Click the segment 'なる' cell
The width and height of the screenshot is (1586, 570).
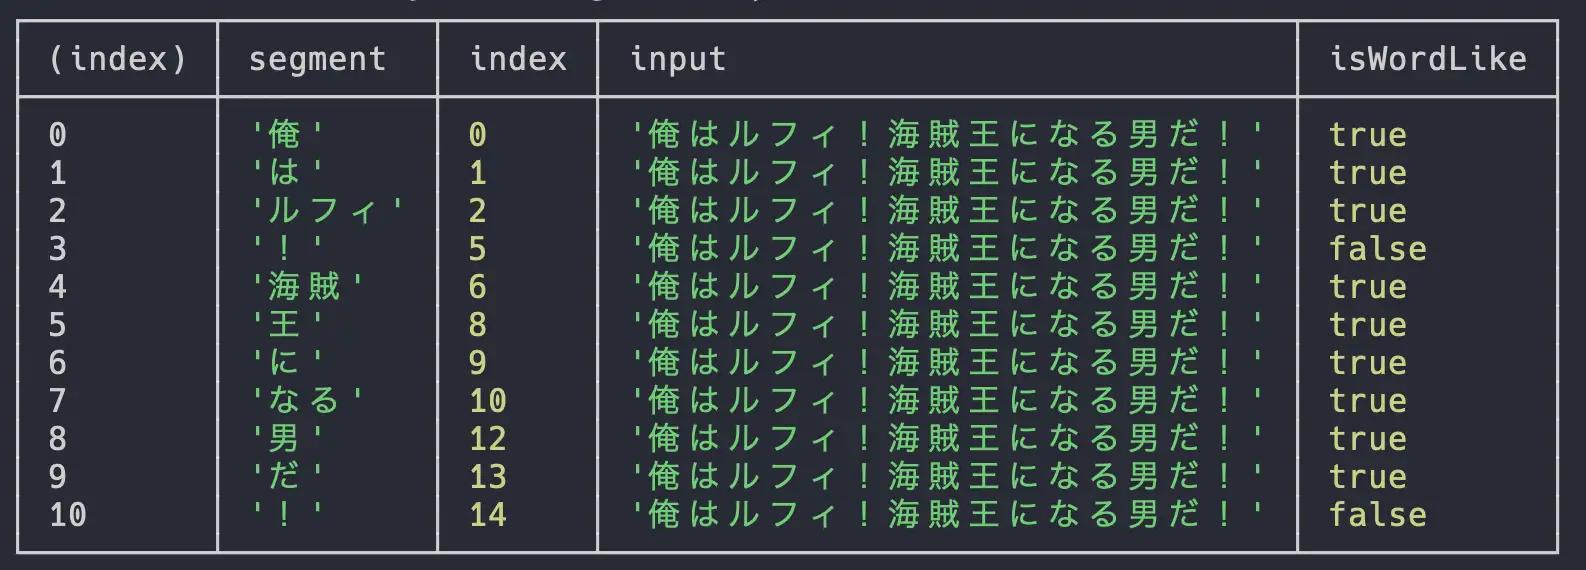click(307, 401)
